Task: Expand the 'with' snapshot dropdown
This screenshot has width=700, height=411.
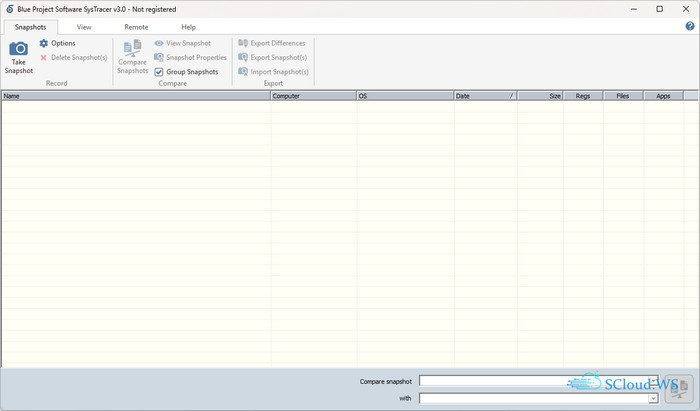Action: tap(653, 398)
